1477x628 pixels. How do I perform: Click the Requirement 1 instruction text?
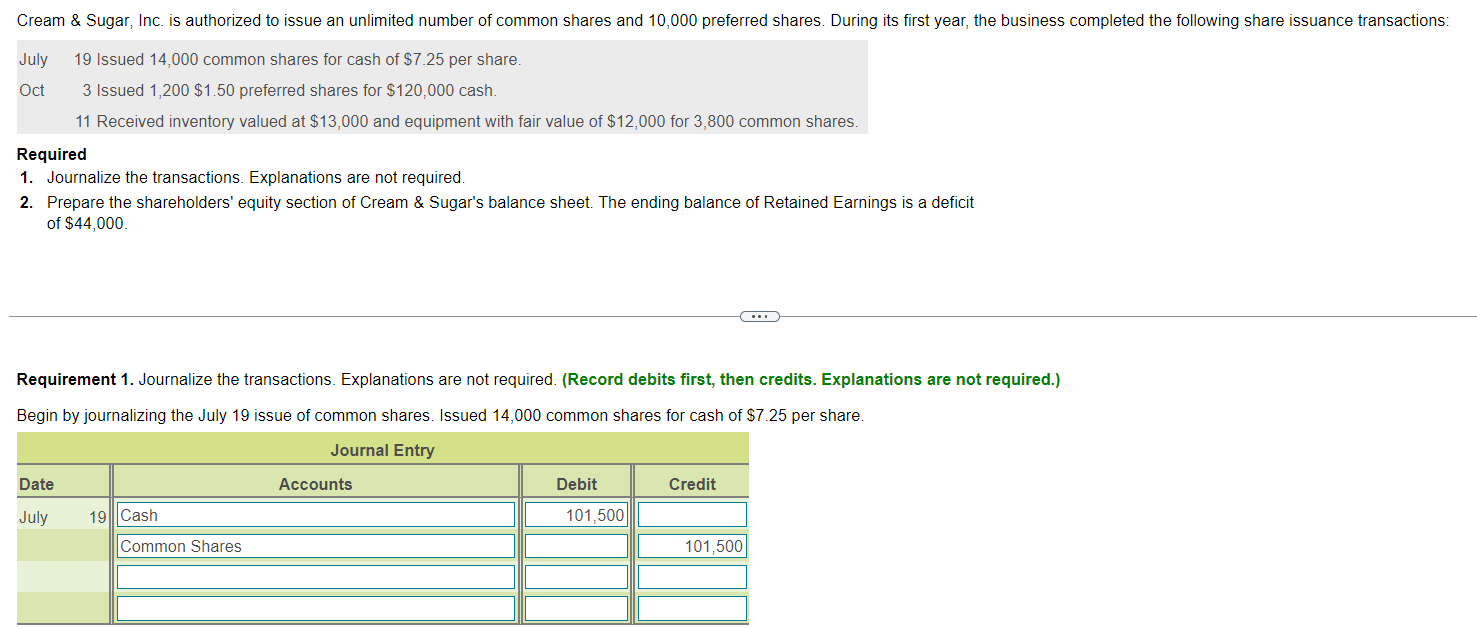300,379
